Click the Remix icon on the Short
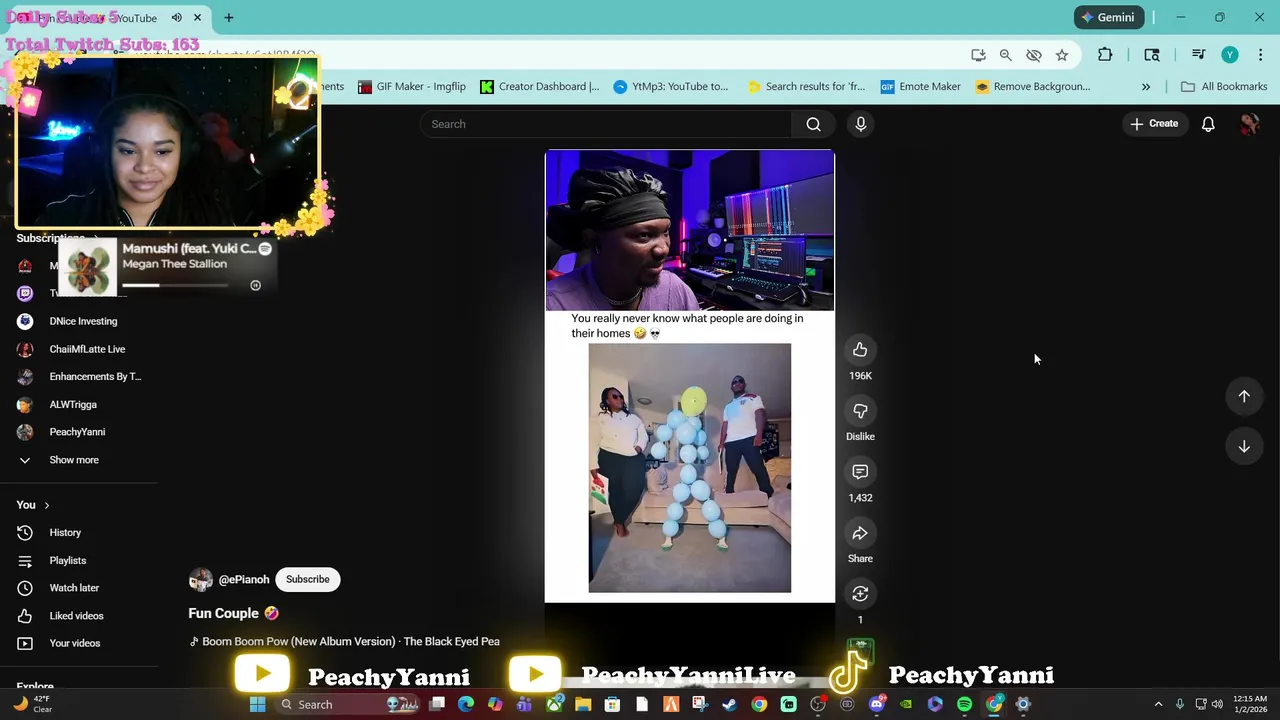 (860, 594)
